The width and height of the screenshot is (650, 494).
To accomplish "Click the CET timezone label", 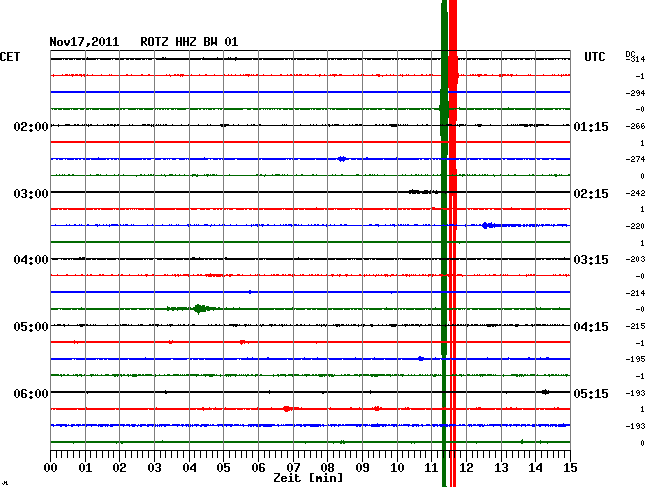I will (x=10, y=57).
